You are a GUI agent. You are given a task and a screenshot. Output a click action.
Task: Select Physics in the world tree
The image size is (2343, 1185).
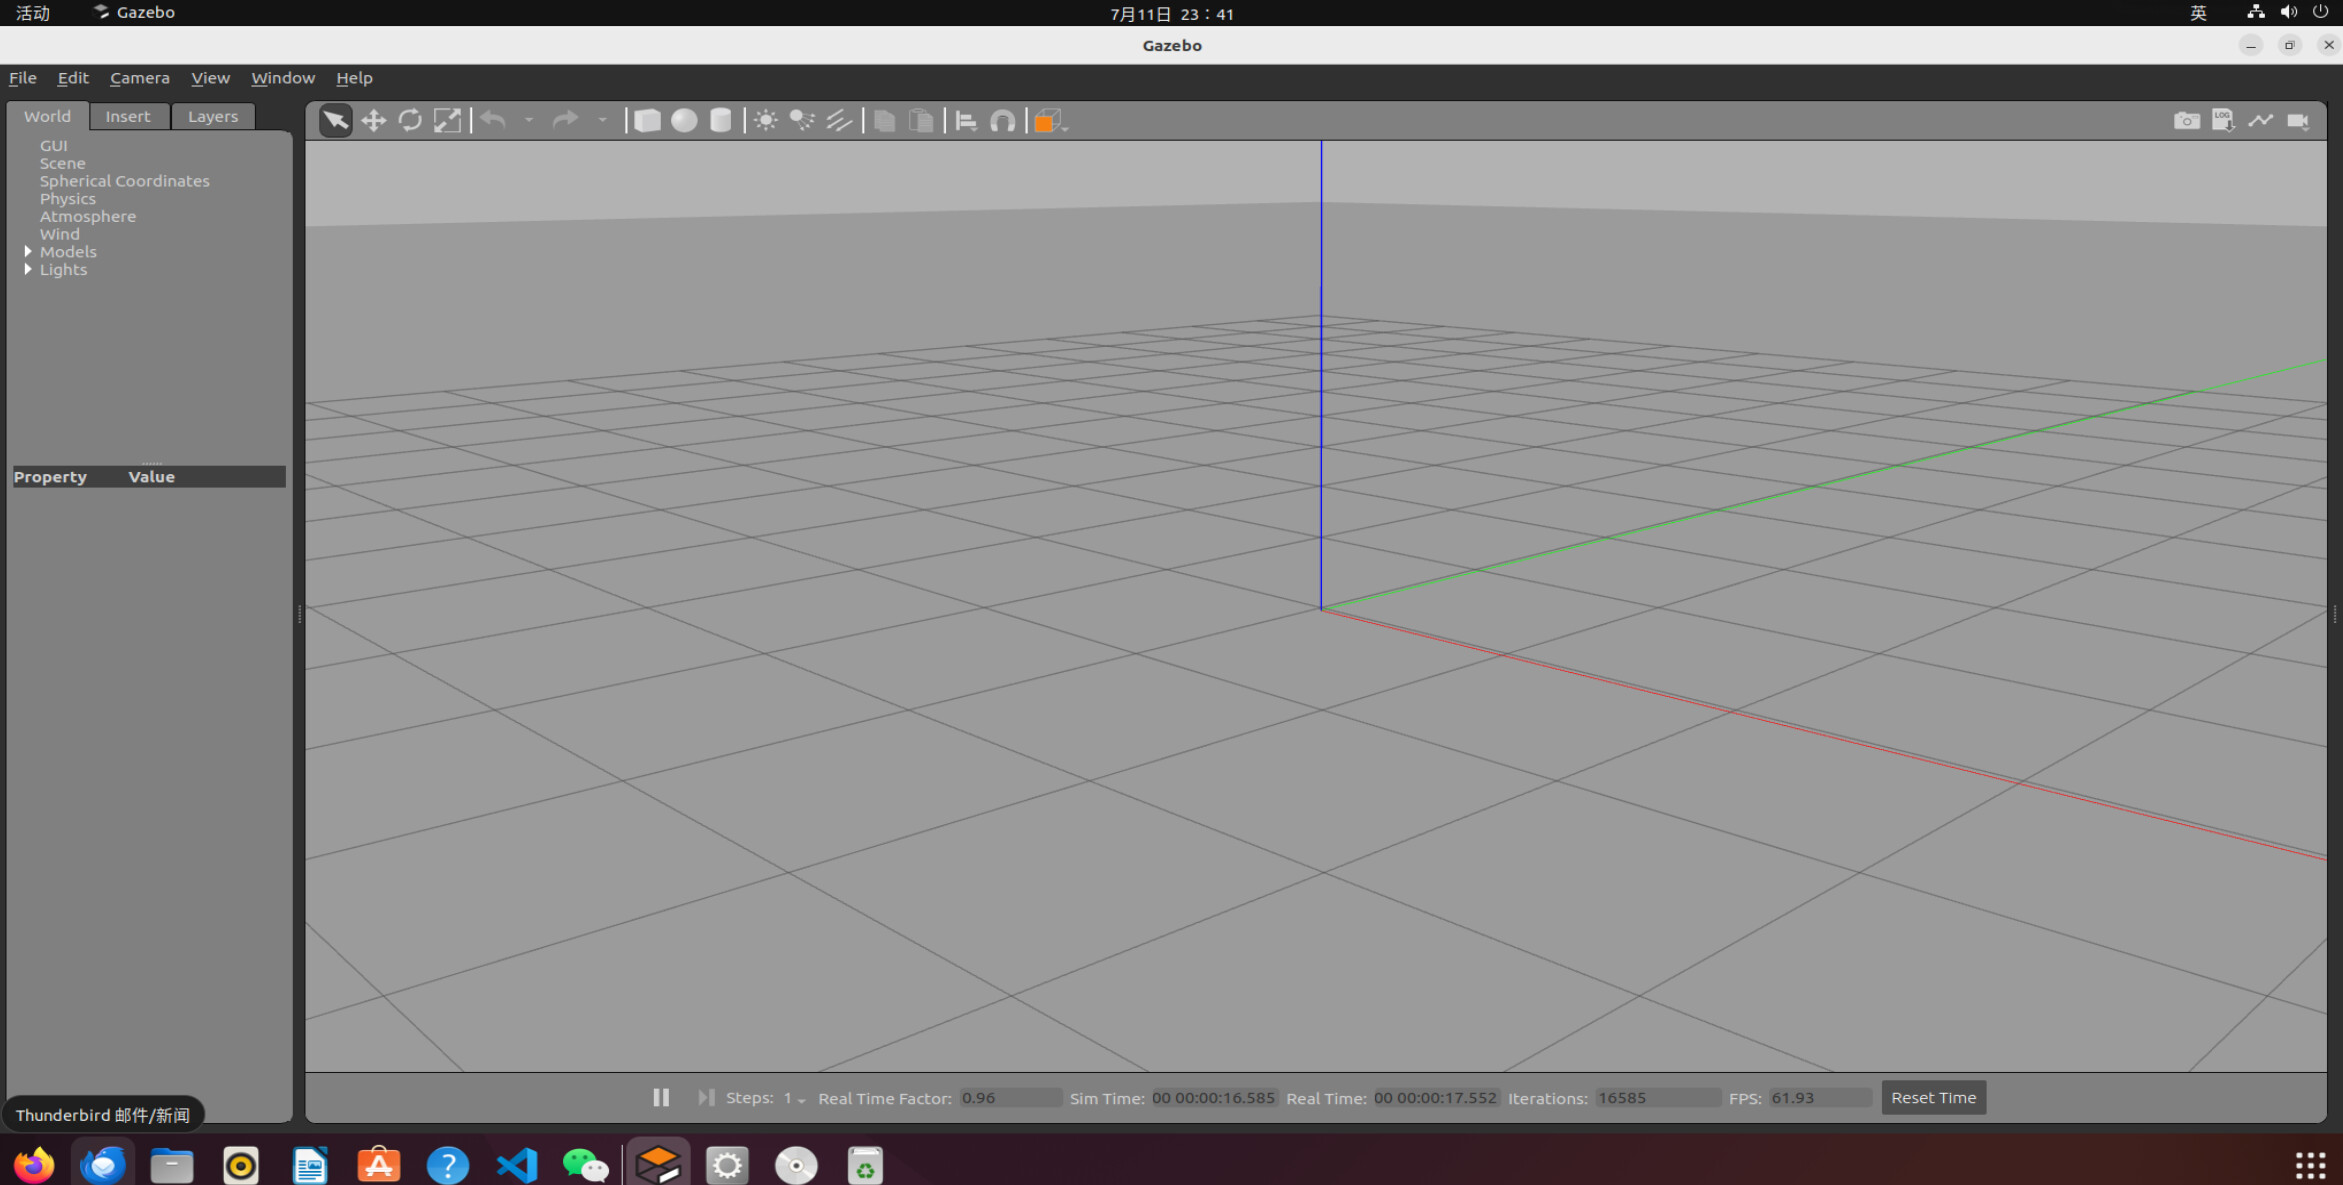(68, 199)
